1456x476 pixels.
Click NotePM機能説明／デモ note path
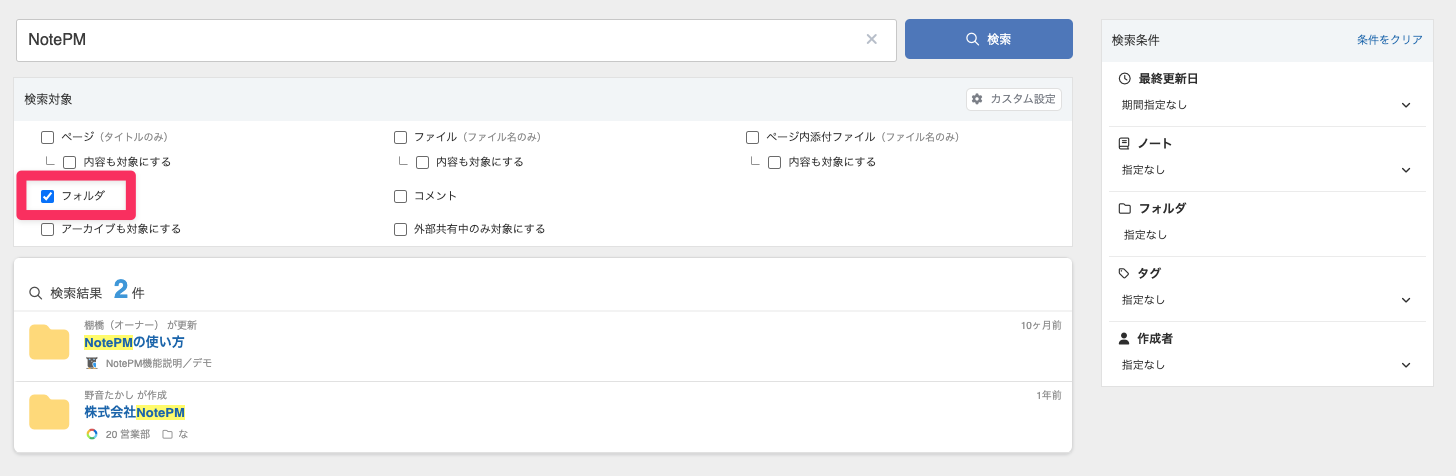coord(159,363)
